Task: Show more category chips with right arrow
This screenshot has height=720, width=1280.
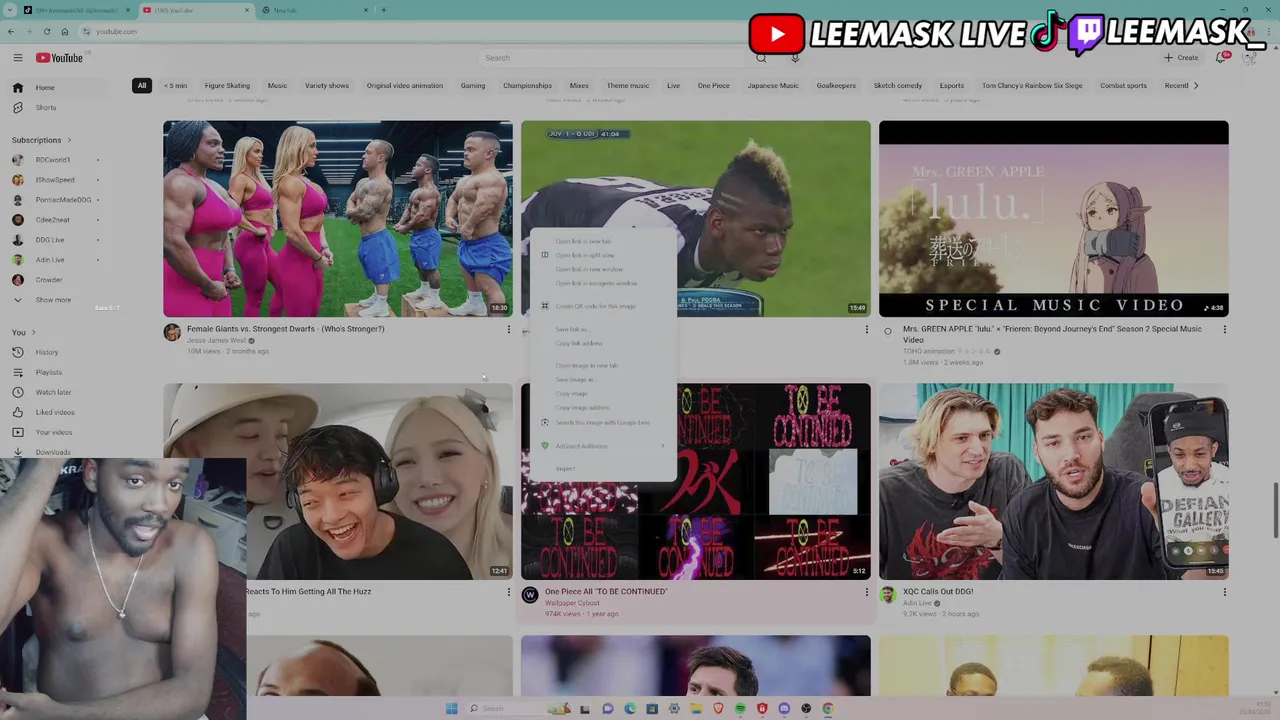Action: pyautogui.click(x=1196, y=85)
